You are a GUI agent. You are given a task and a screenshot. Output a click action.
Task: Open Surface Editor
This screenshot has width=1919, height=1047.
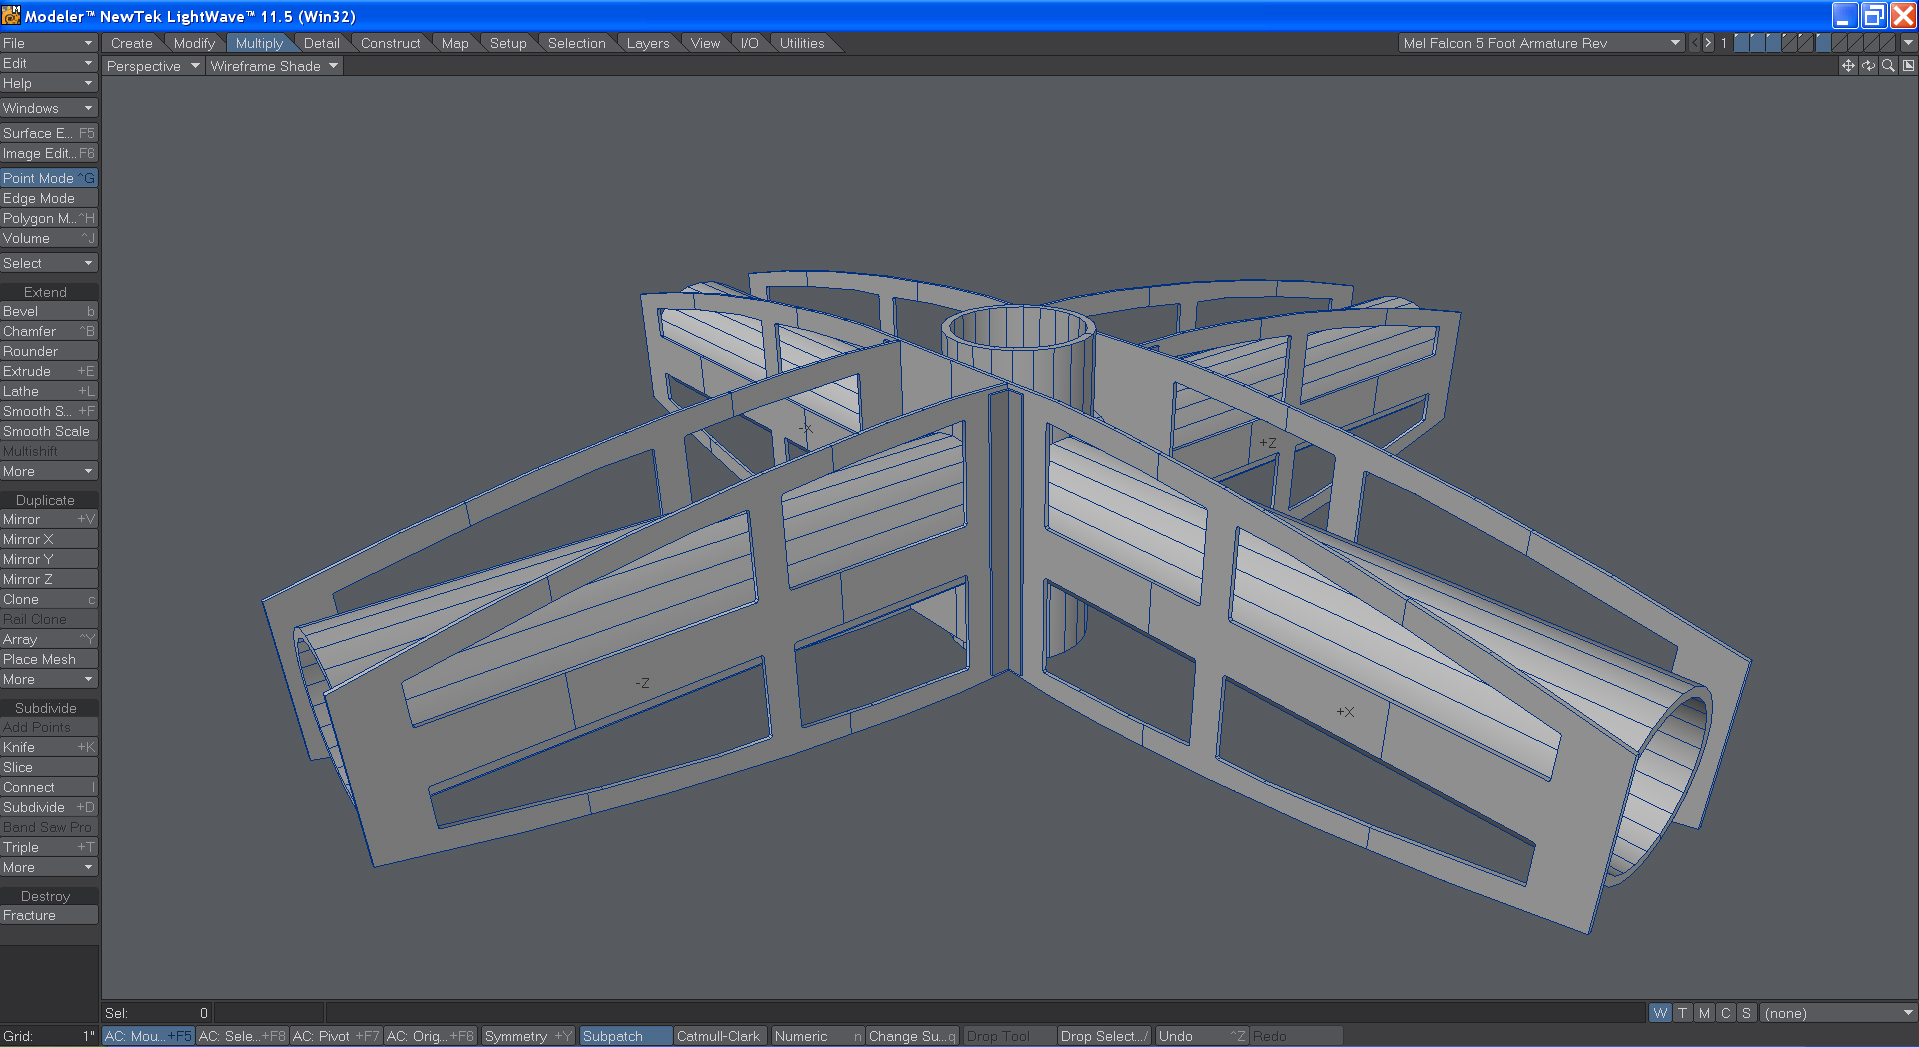(x=49, y=133)
